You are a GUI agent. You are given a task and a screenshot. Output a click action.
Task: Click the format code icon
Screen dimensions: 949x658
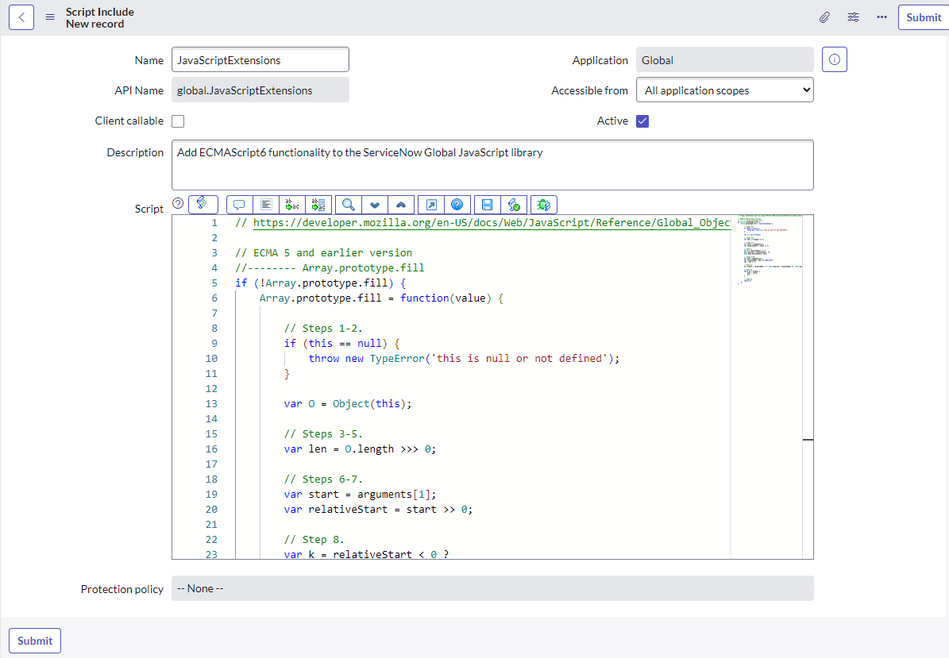266,205
